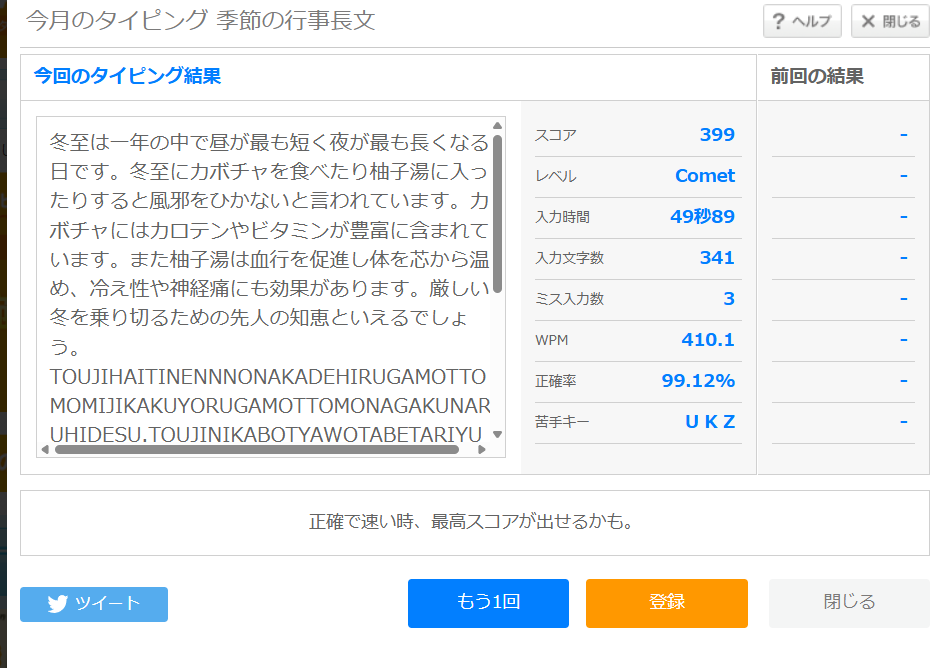Click the ツイート Twitter share button
Image resolution: width=940 pixels, height=668 pixels.
coord(94,604)
